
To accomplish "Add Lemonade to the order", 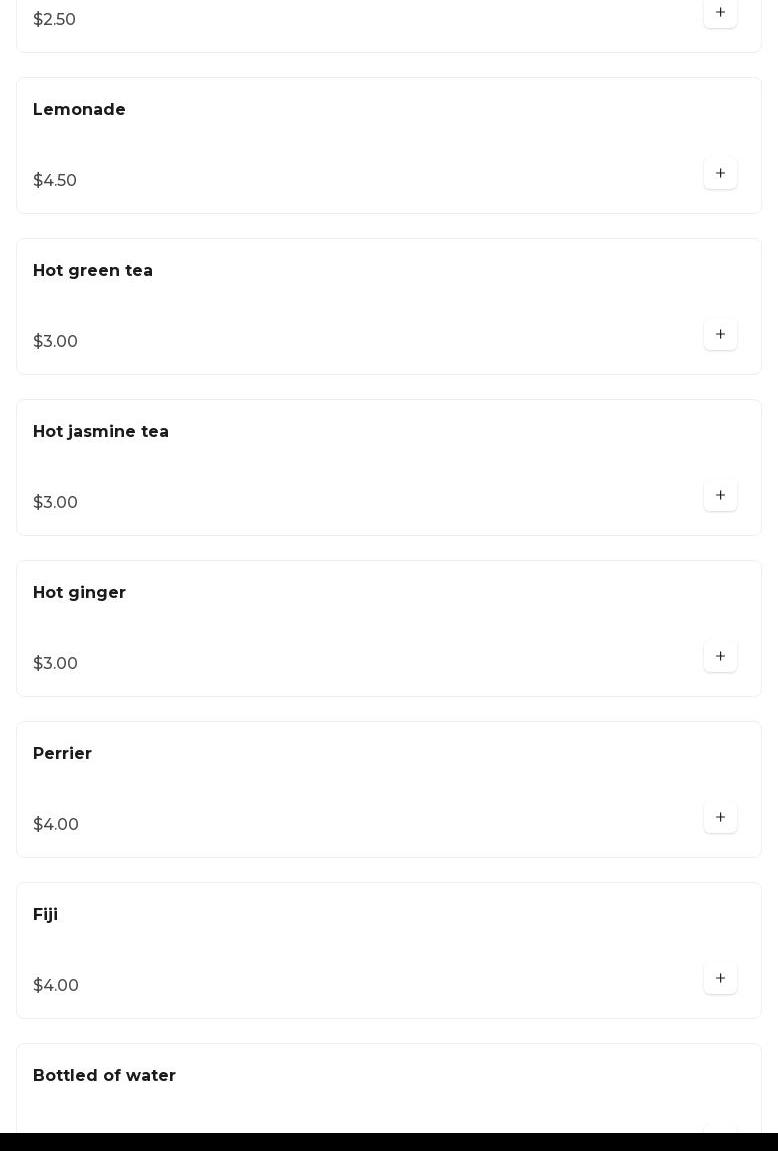I will (x=720, y=174).
